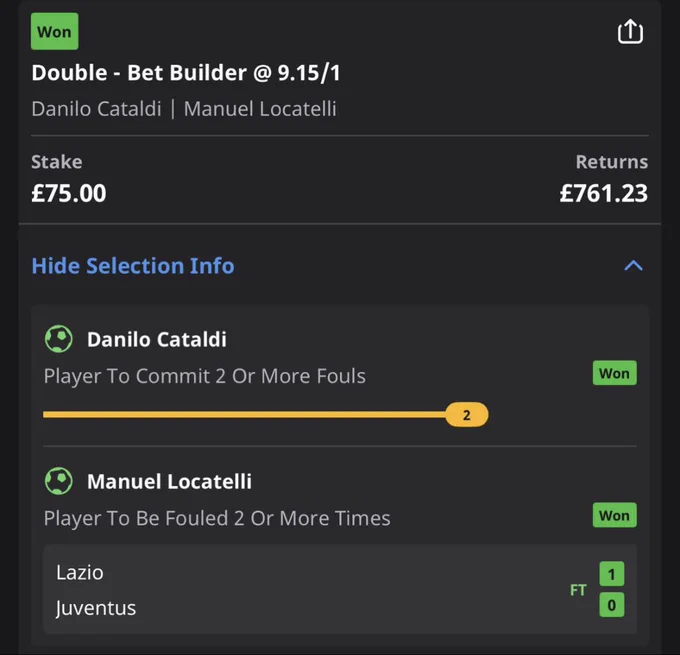680x655 pixels.
Task: Select the £75.00 stake amount
Action: pyautogui.click(x=69, y=193)
